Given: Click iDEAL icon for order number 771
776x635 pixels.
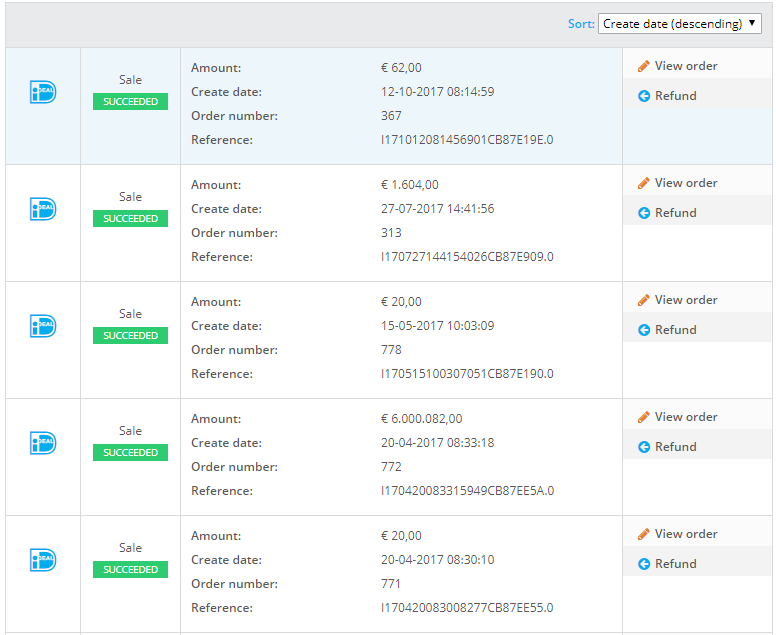Looking at the screenshot, I should point(43,560).
